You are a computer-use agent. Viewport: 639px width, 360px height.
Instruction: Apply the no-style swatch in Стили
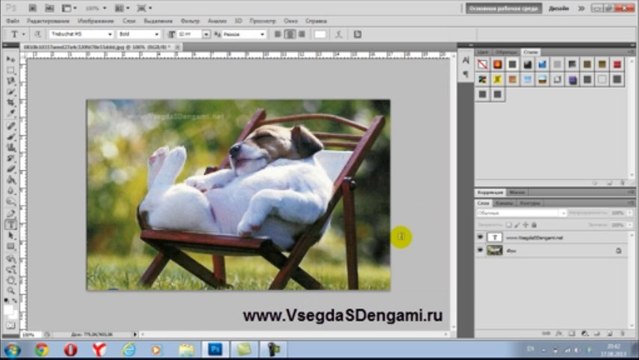[x=483, y=64]
